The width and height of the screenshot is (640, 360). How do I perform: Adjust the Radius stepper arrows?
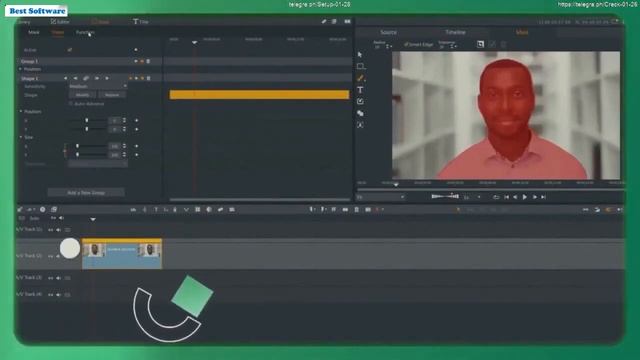(387, 46)
